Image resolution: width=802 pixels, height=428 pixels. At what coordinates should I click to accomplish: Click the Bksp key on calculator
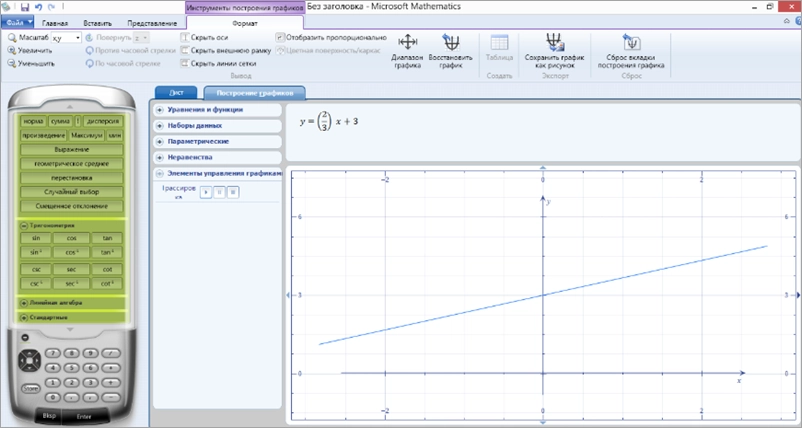click(x=49, y=416)
